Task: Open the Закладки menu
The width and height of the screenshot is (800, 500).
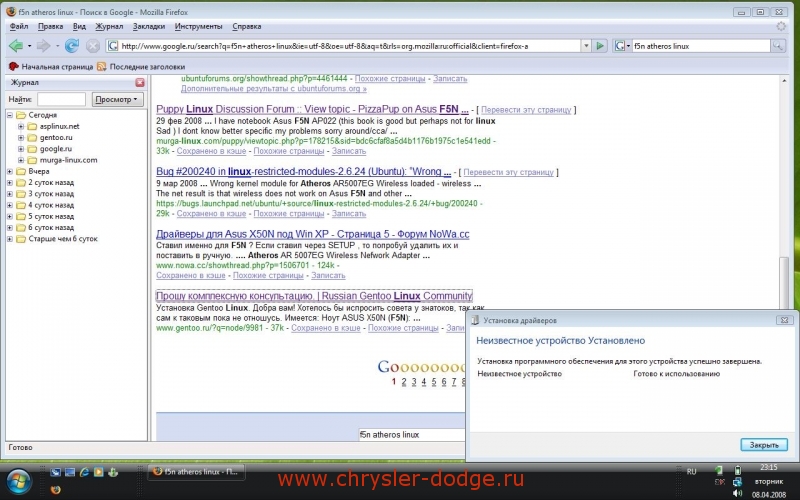Action: pos(149,27)
